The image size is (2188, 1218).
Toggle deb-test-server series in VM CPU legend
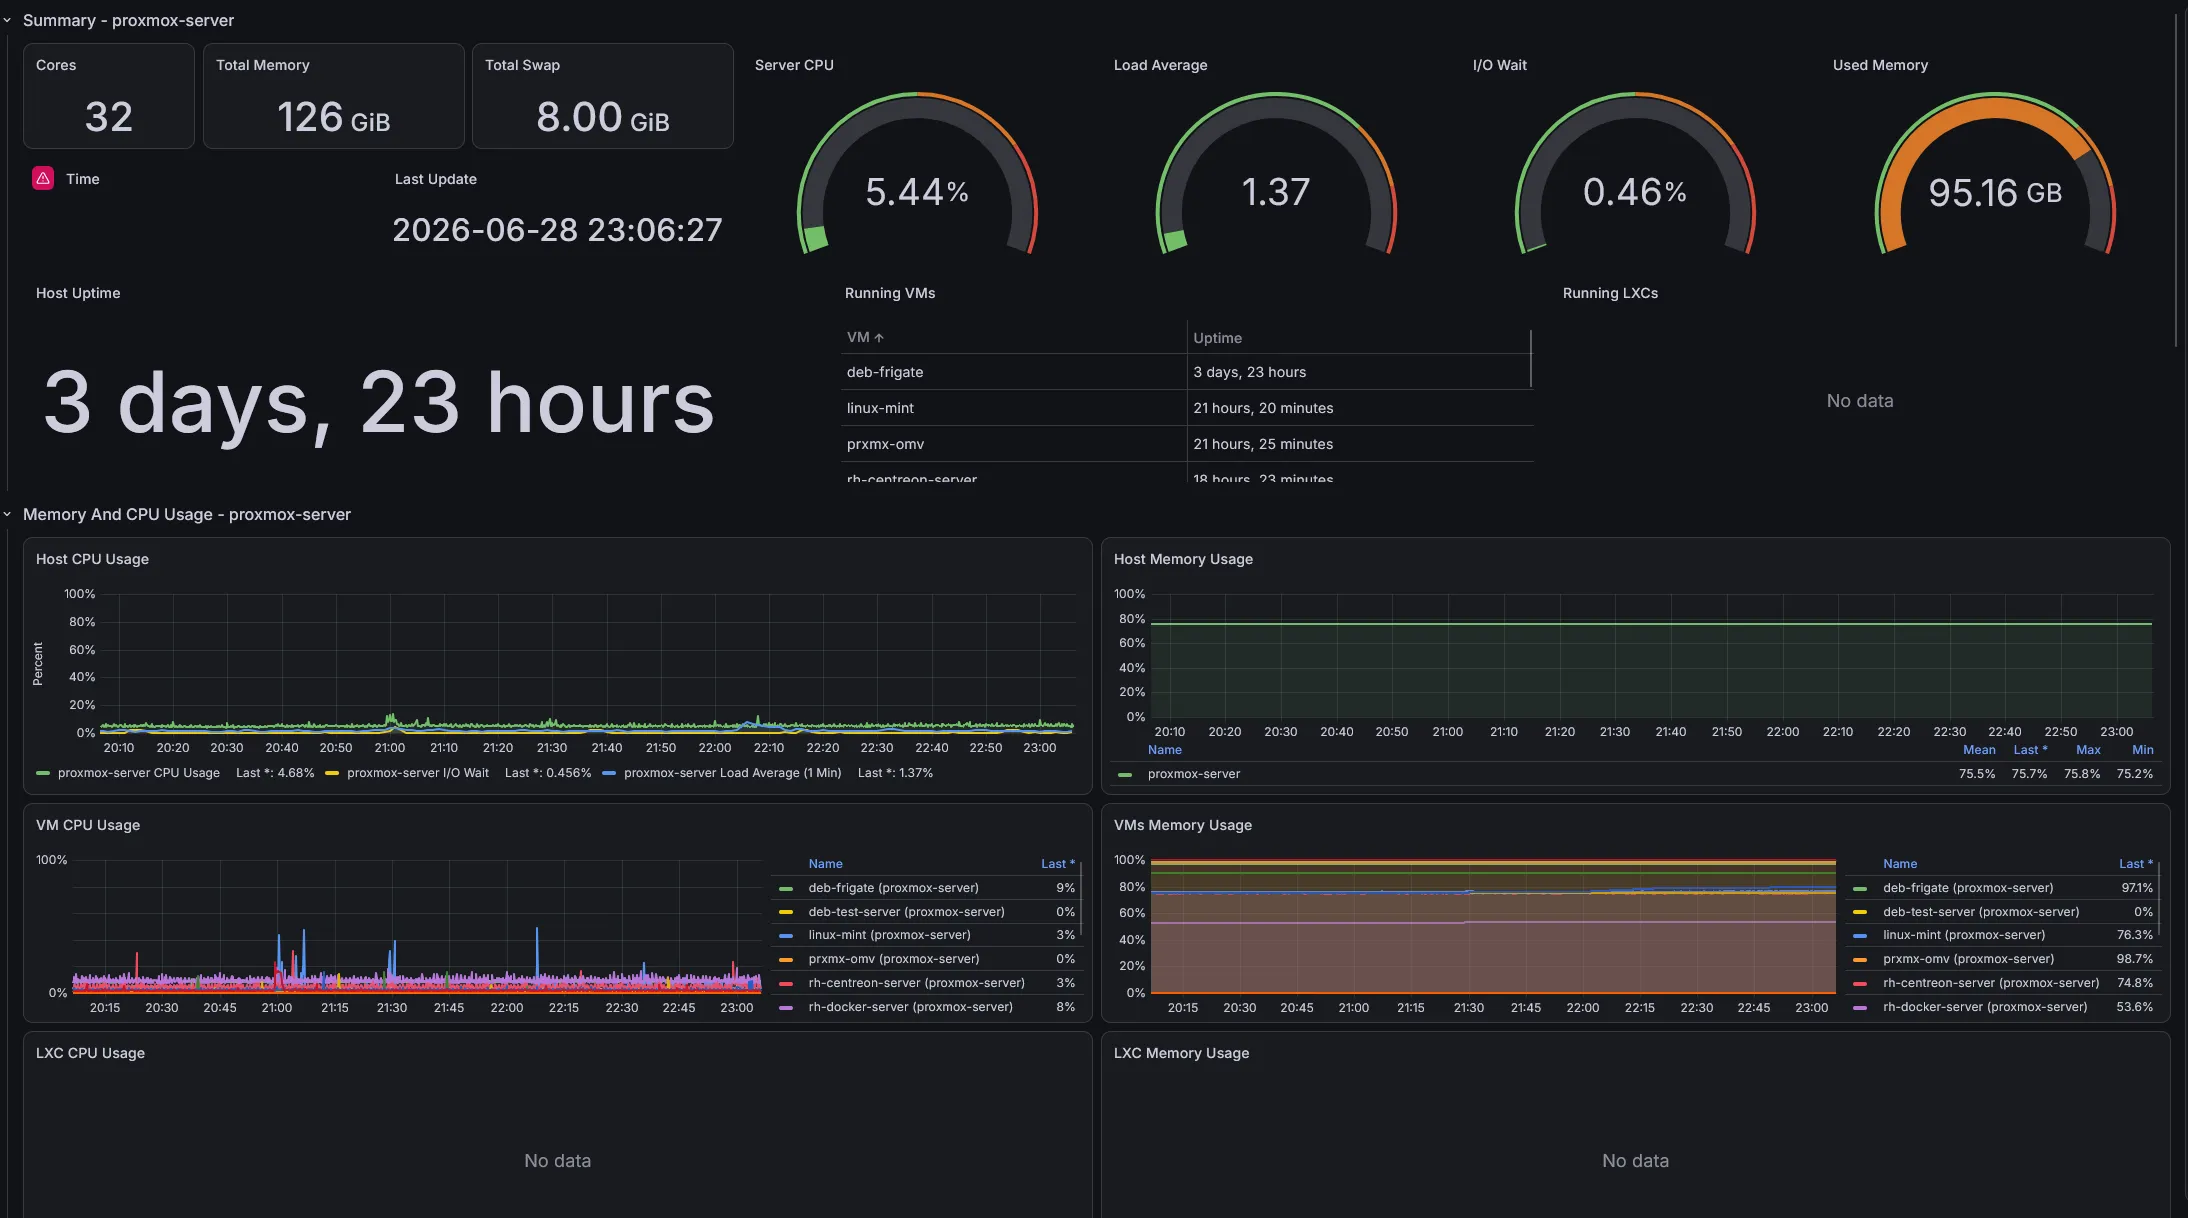pyautogui.click(x=906, y=912)
